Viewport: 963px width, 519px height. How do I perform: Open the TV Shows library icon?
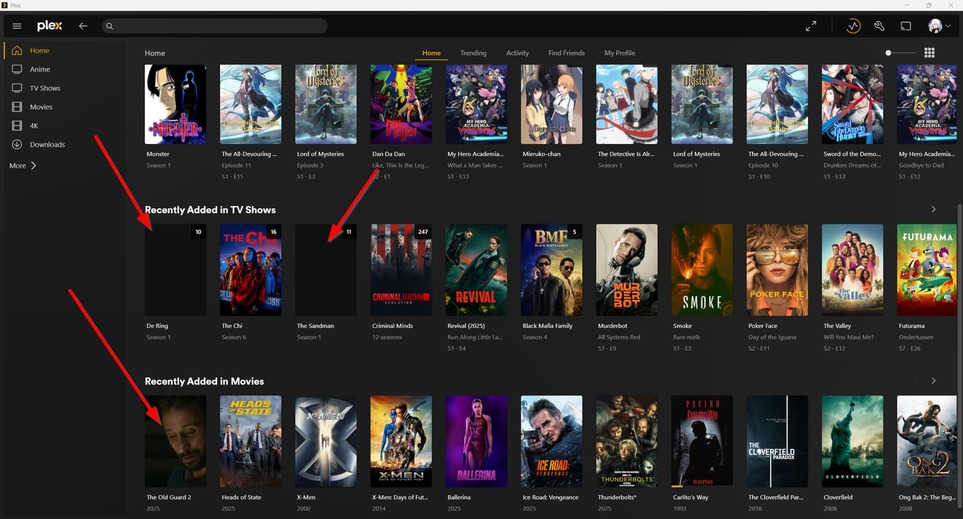[17, 88]
